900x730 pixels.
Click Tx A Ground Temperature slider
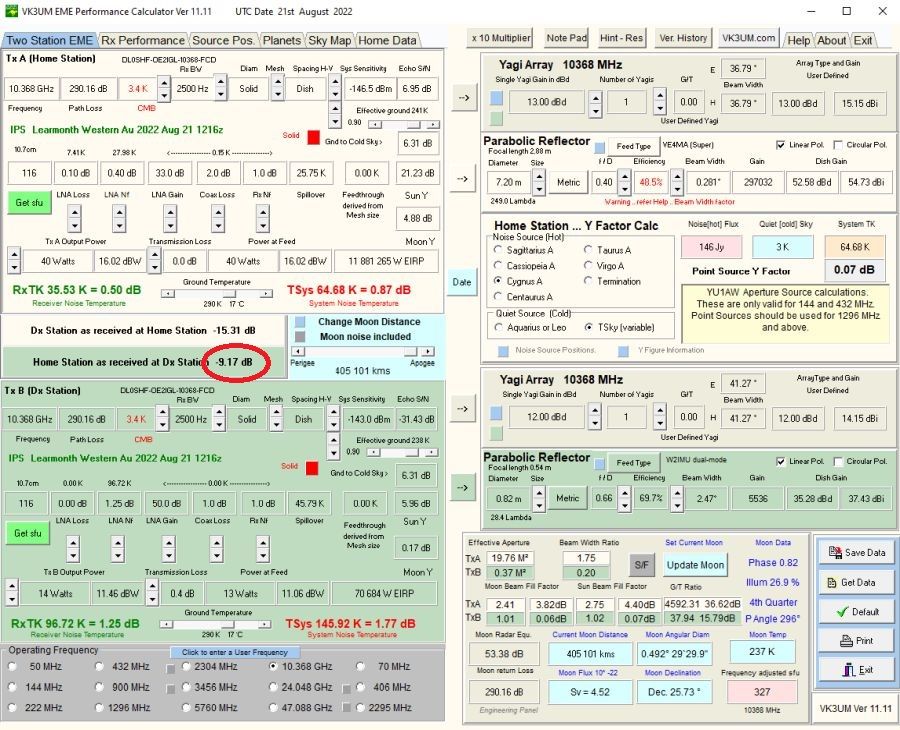point(216,293)
